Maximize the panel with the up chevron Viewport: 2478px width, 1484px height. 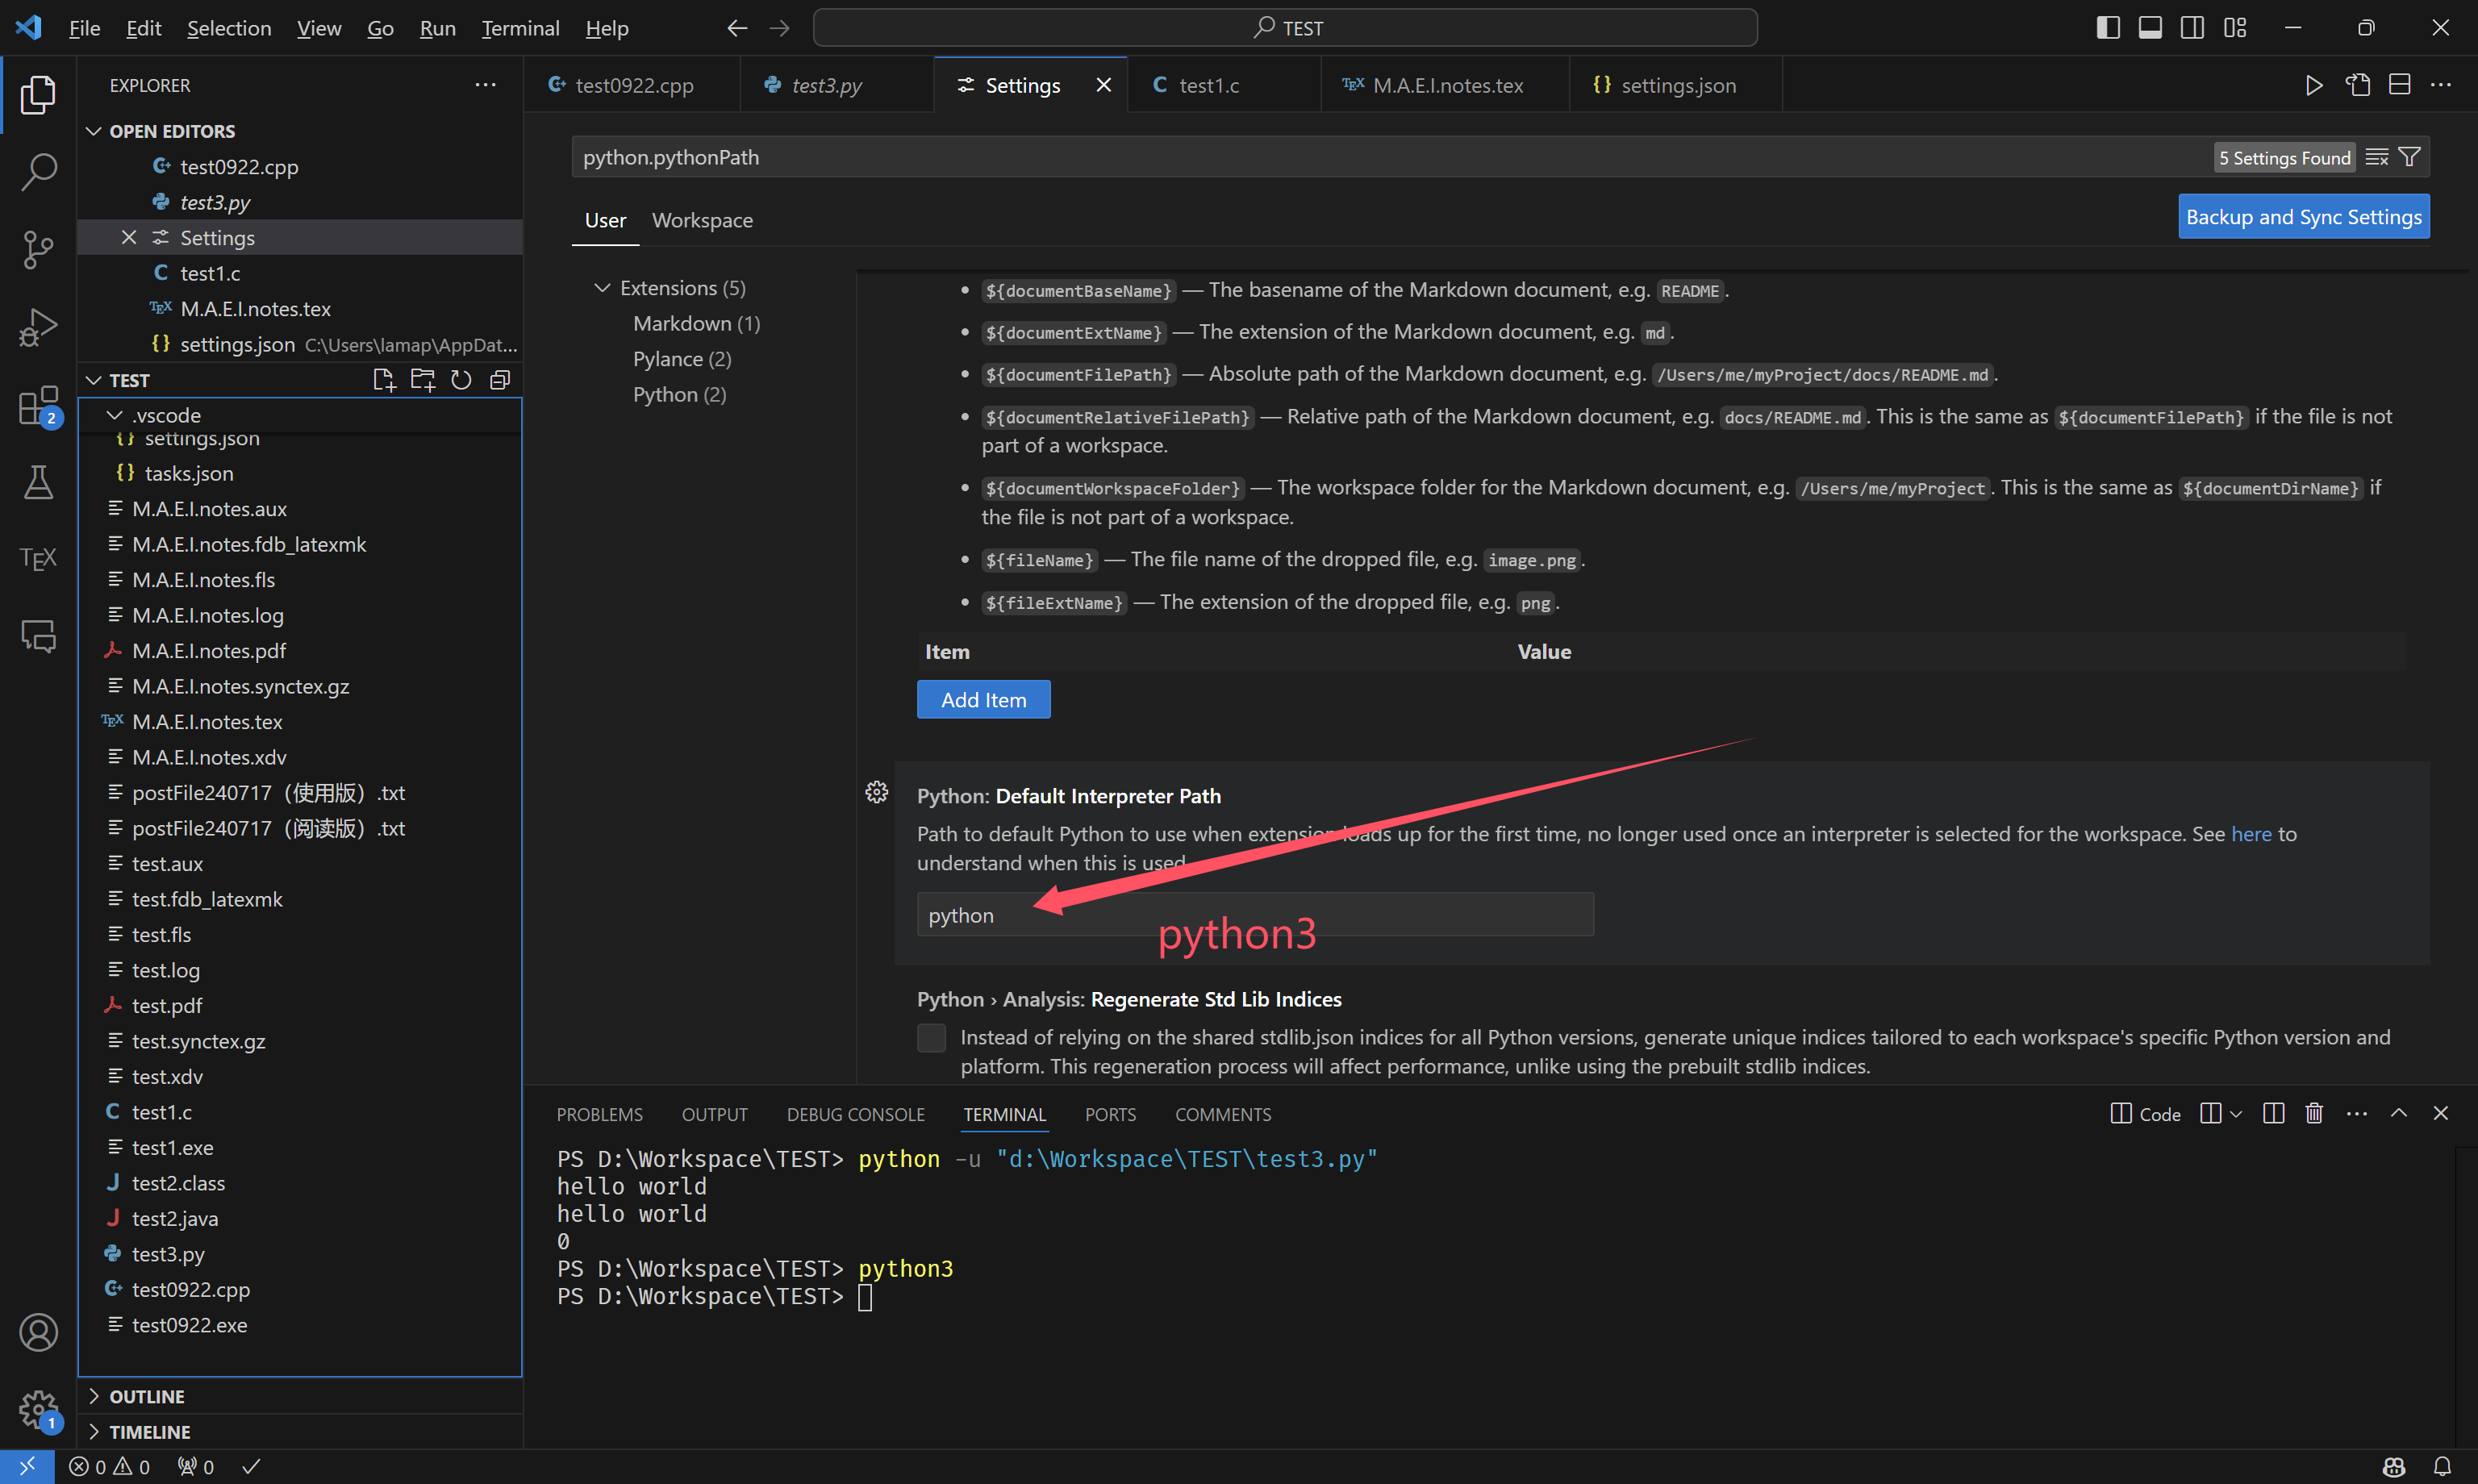2398,1114
